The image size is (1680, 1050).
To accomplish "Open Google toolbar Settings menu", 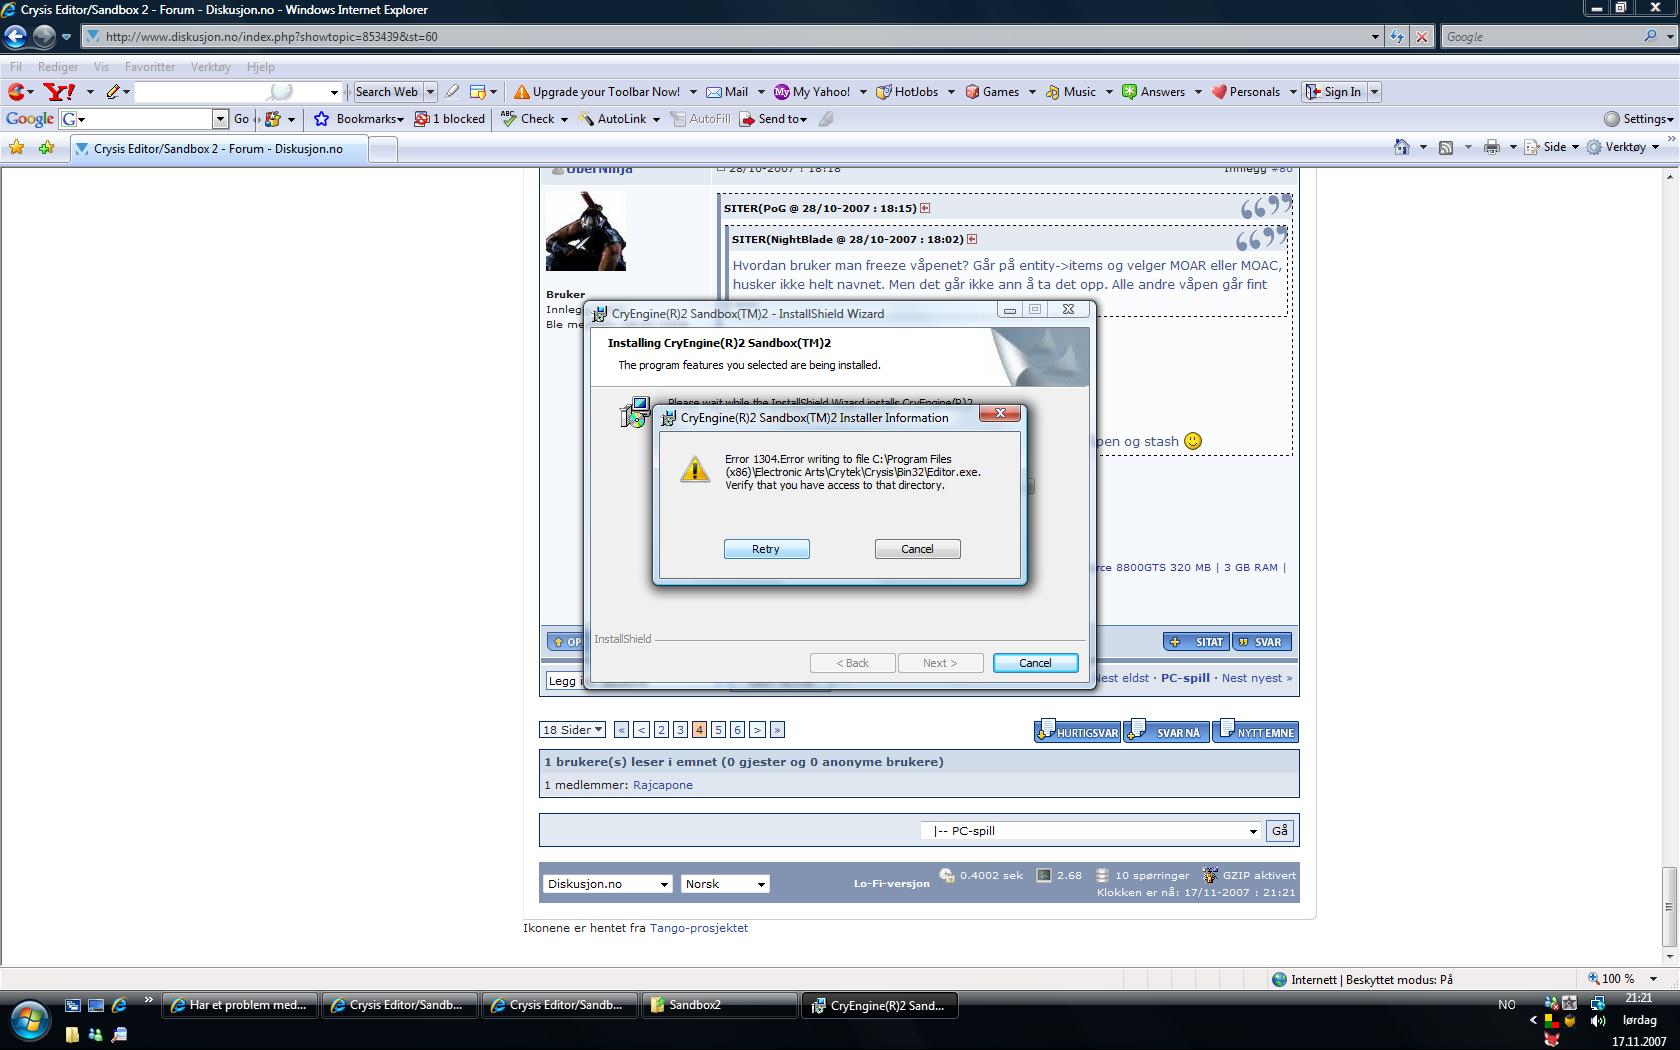I will (1638, 119).
